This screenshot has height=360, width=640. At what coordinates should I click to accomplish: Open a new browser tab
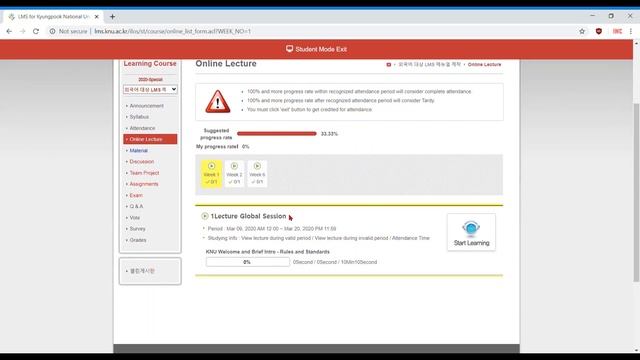tap(112, 16)
